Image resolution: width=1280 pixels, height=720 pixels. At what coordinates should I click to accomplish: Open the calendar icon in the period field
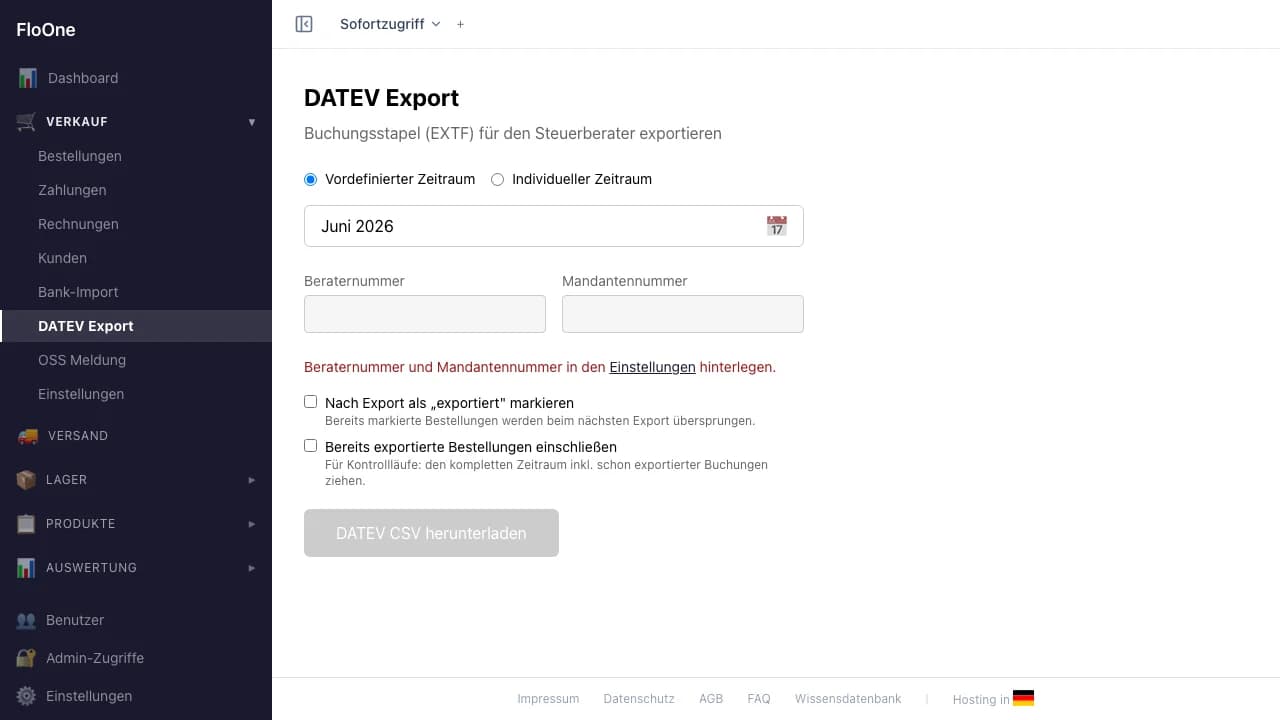coord(777,226)
